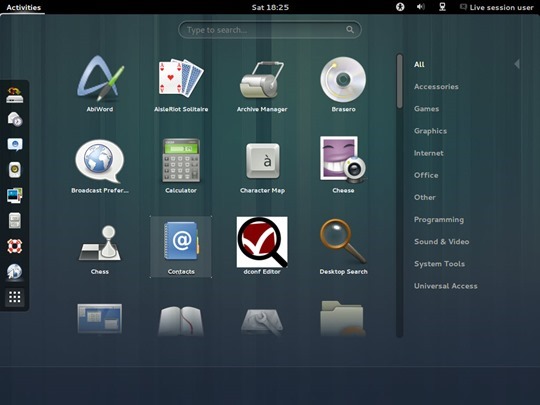Launch AisleRiot Solitaire
This screenshot has height=405, width=540.
[181, 84]
